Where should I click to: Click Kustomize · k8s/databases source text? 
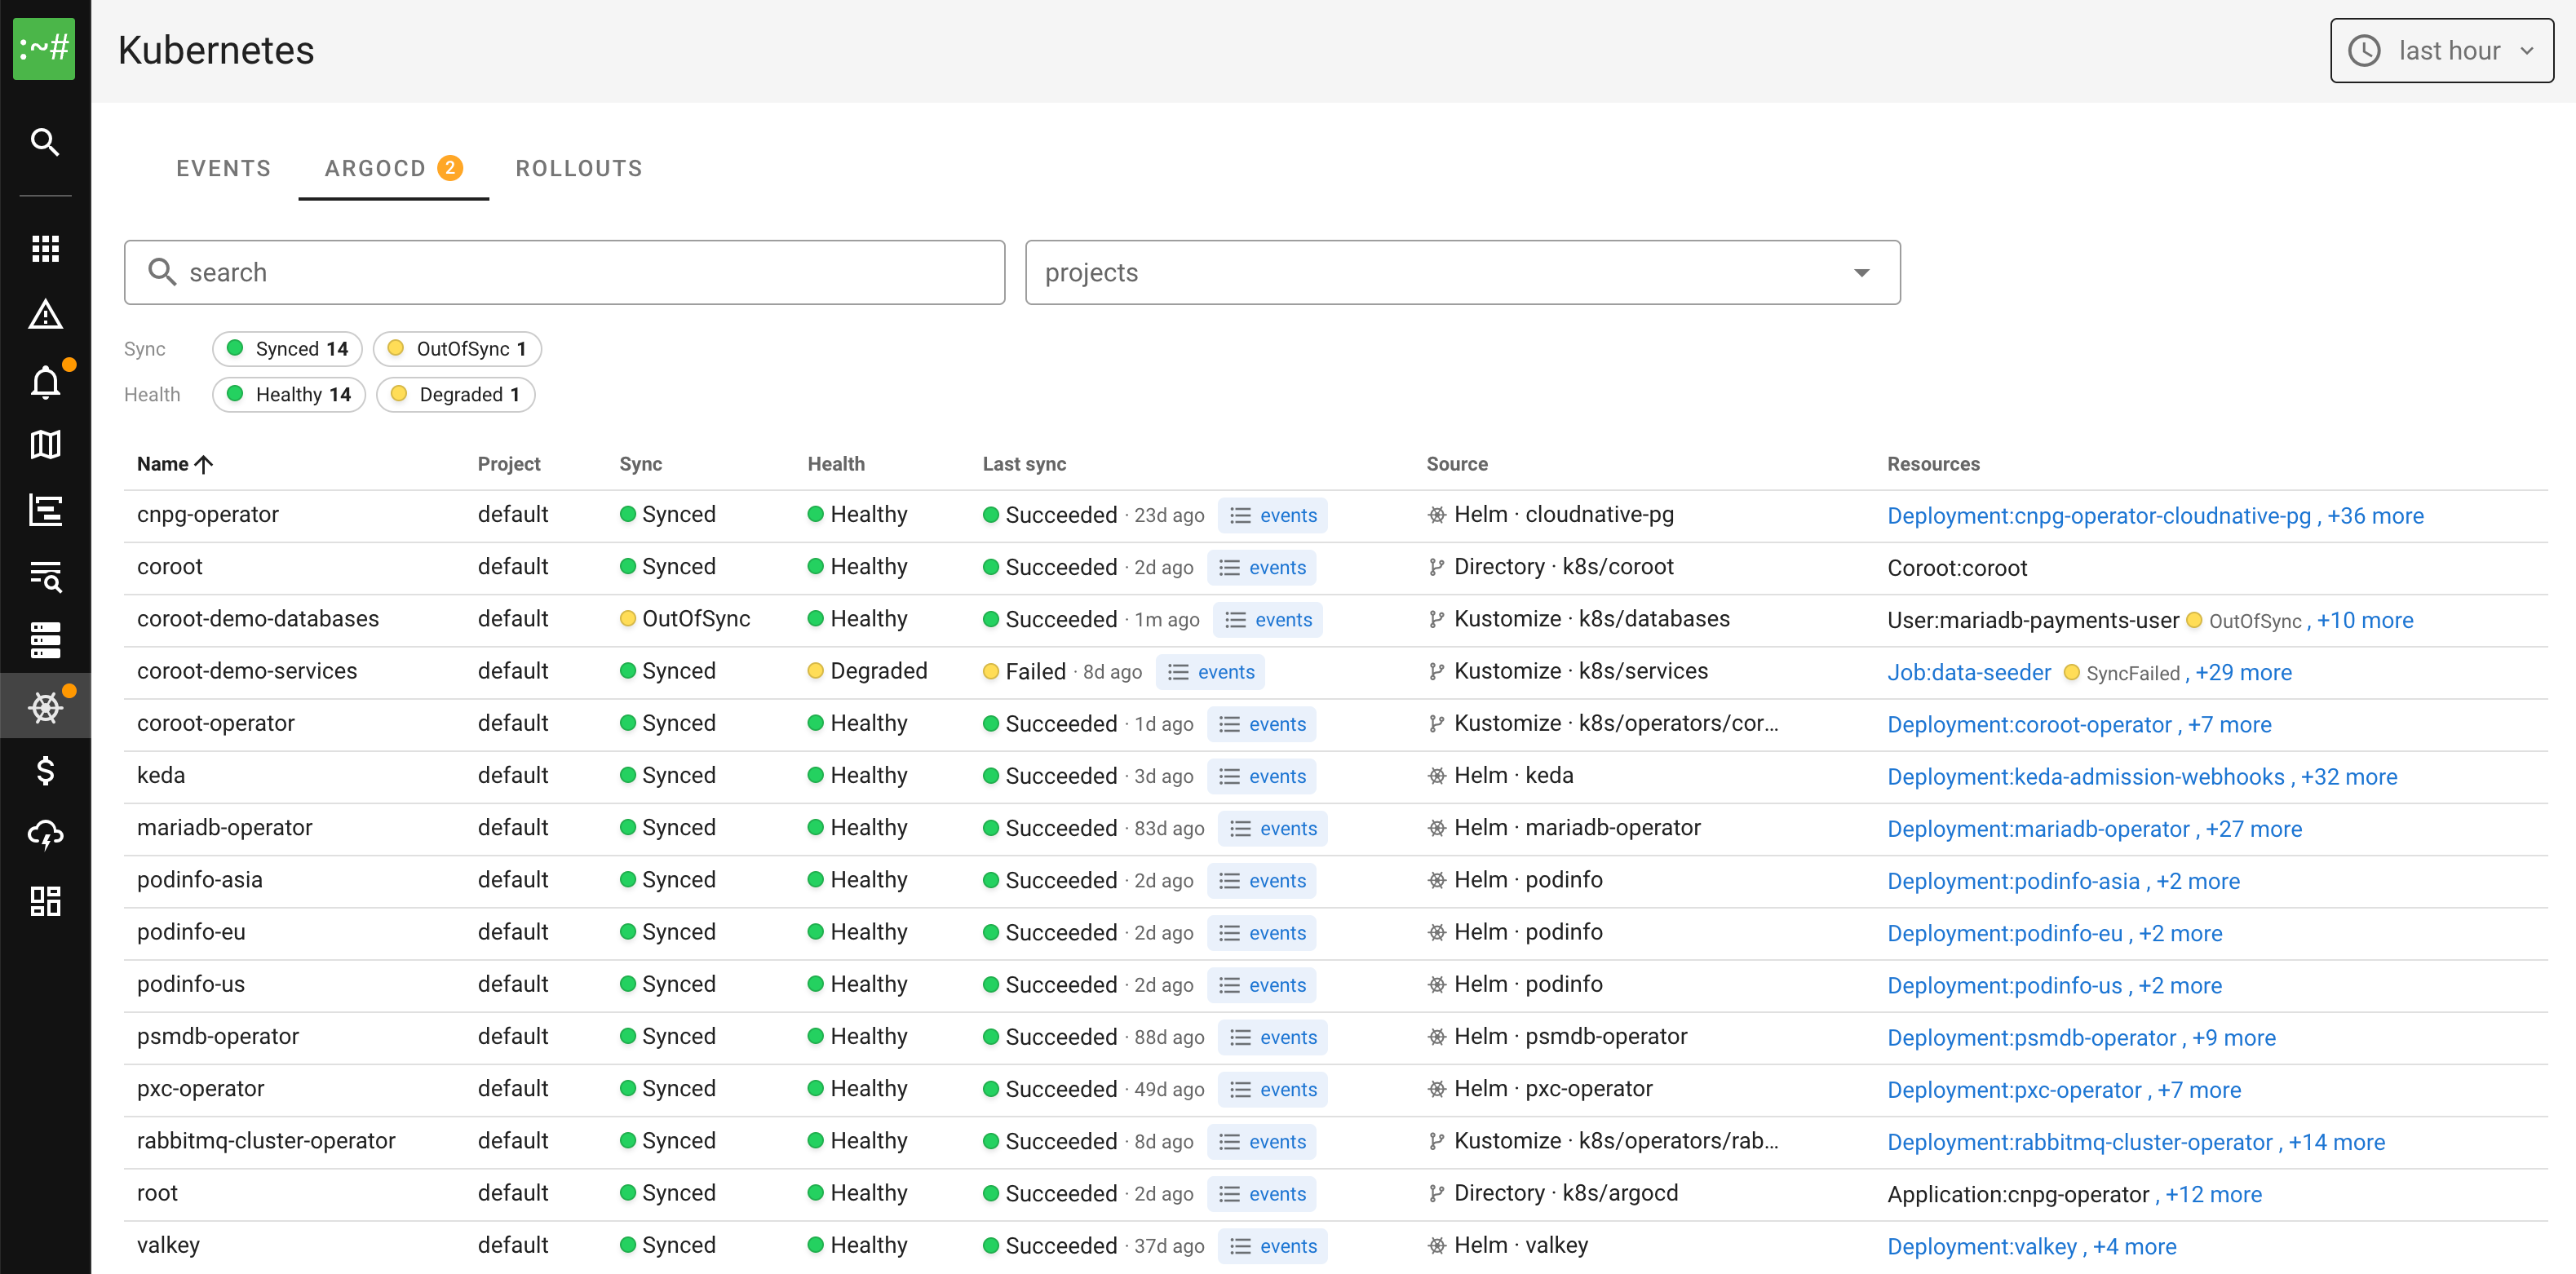coord(1591,619)
